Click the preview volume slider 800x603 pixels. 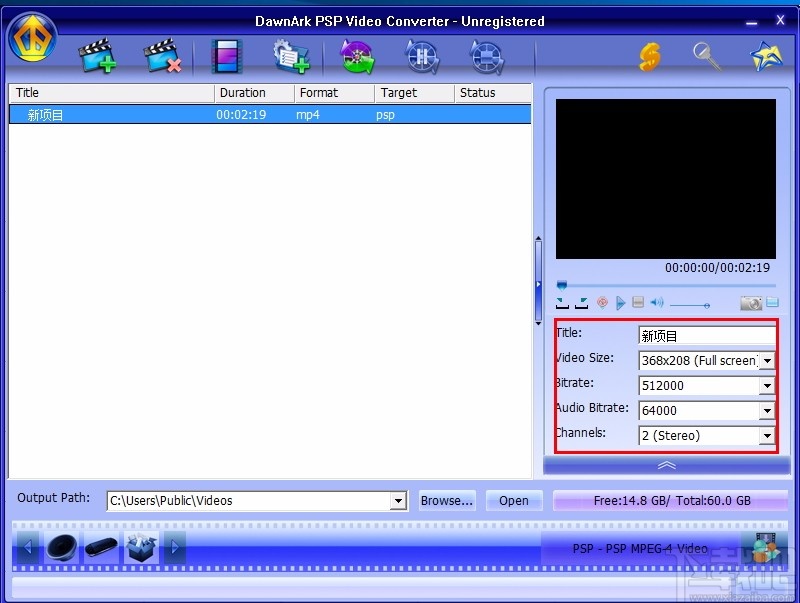coord(690,303)
